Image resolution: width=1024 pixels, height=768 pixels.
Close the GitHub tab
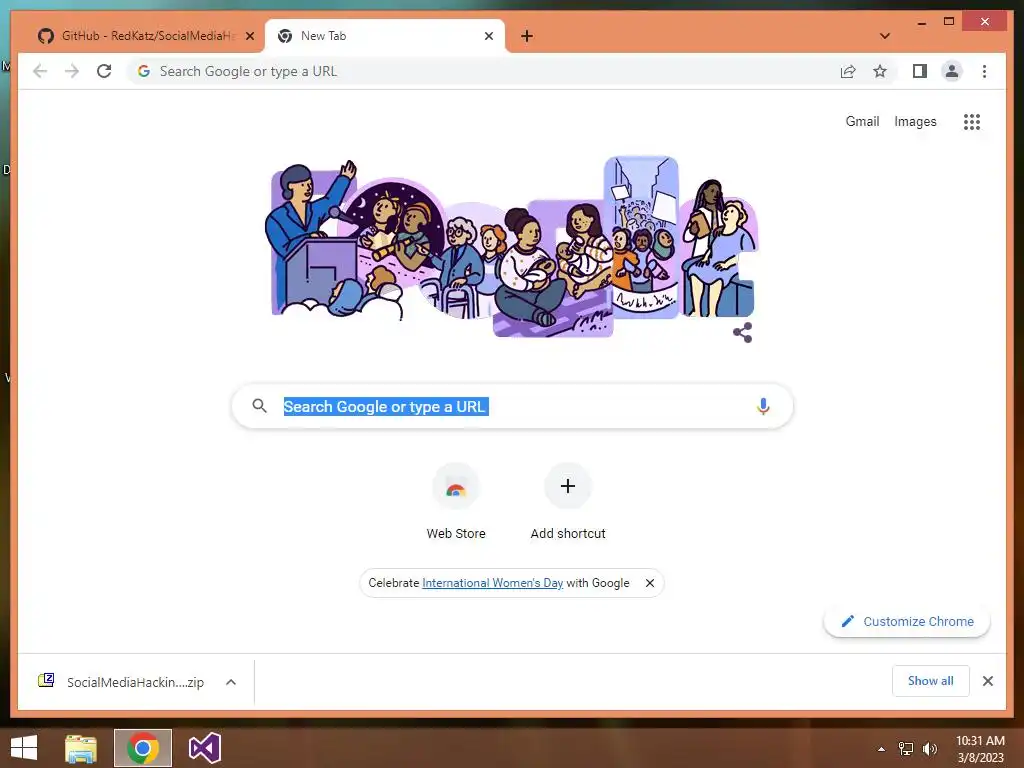tap(249, 36)
